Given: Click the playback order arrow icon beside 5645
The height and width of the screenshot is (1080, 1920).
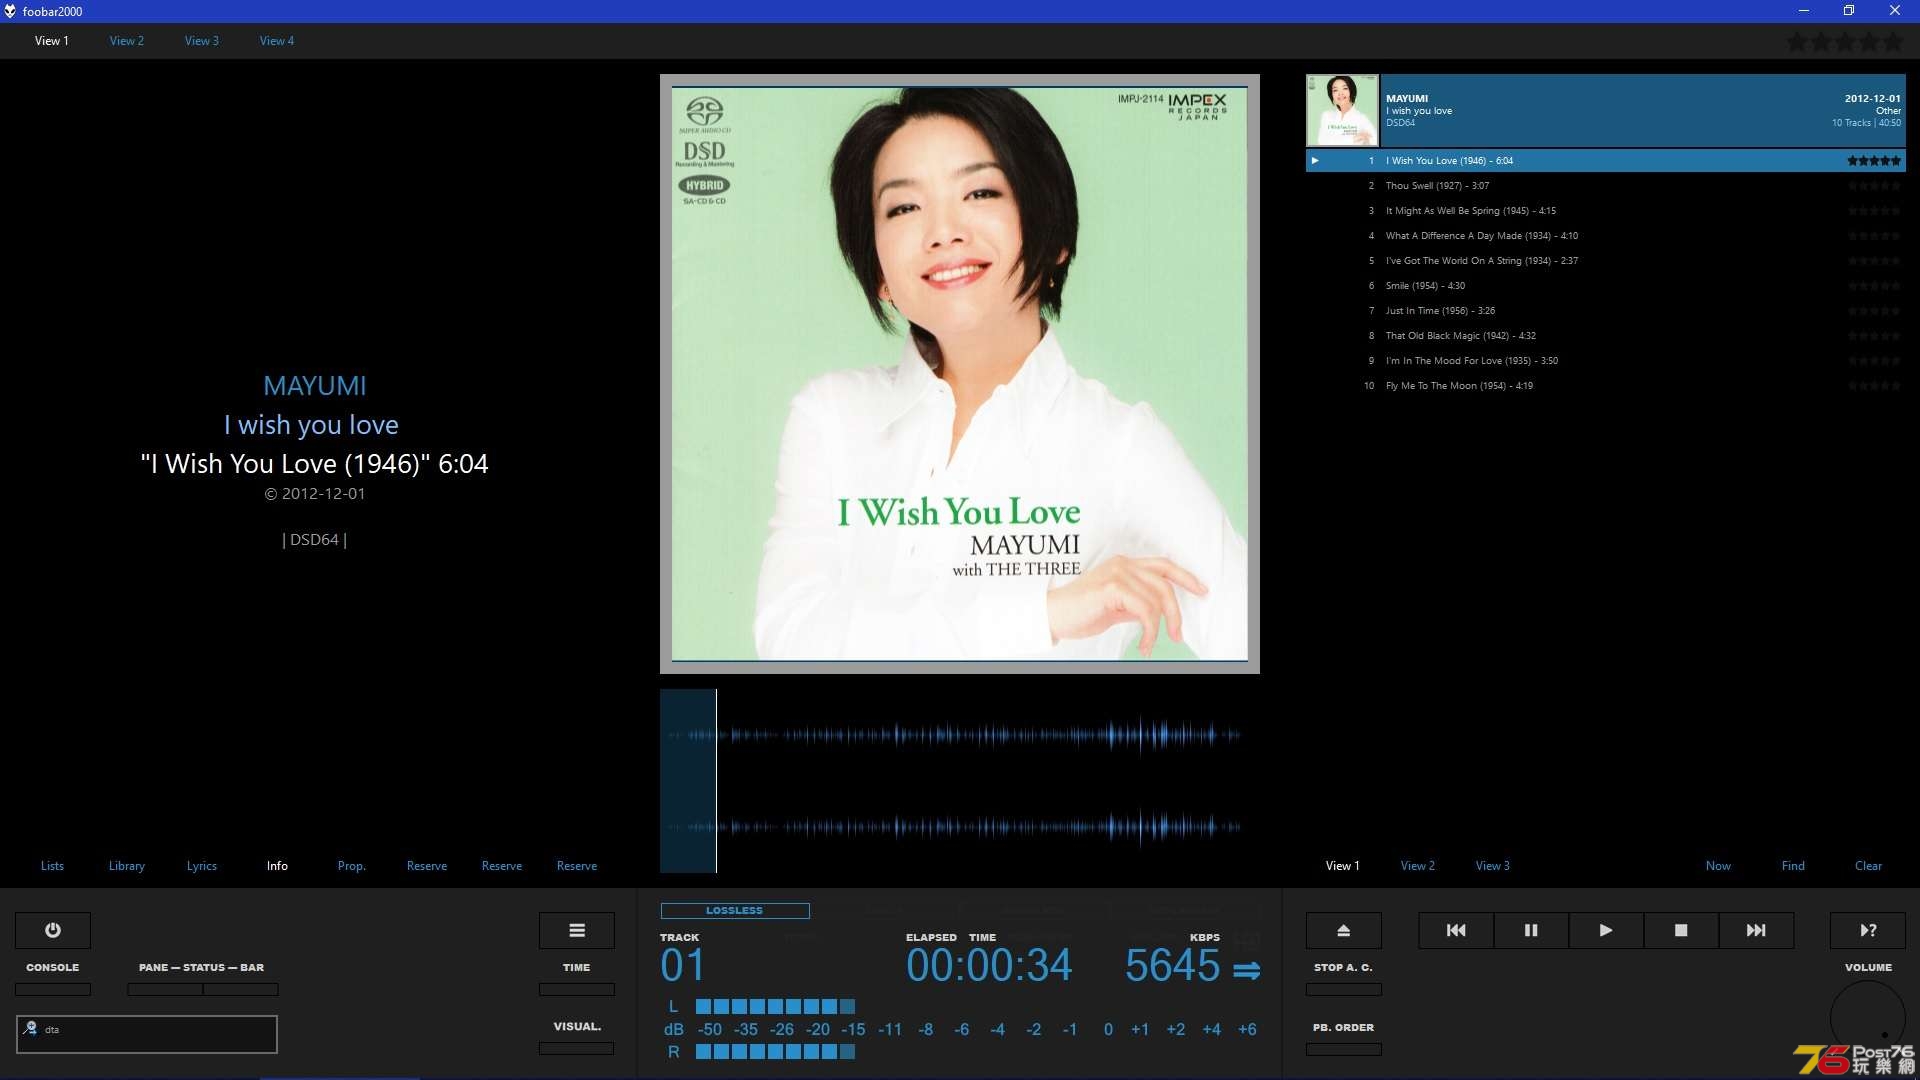Looking at the screenshot, I should tap(1246, 970).
